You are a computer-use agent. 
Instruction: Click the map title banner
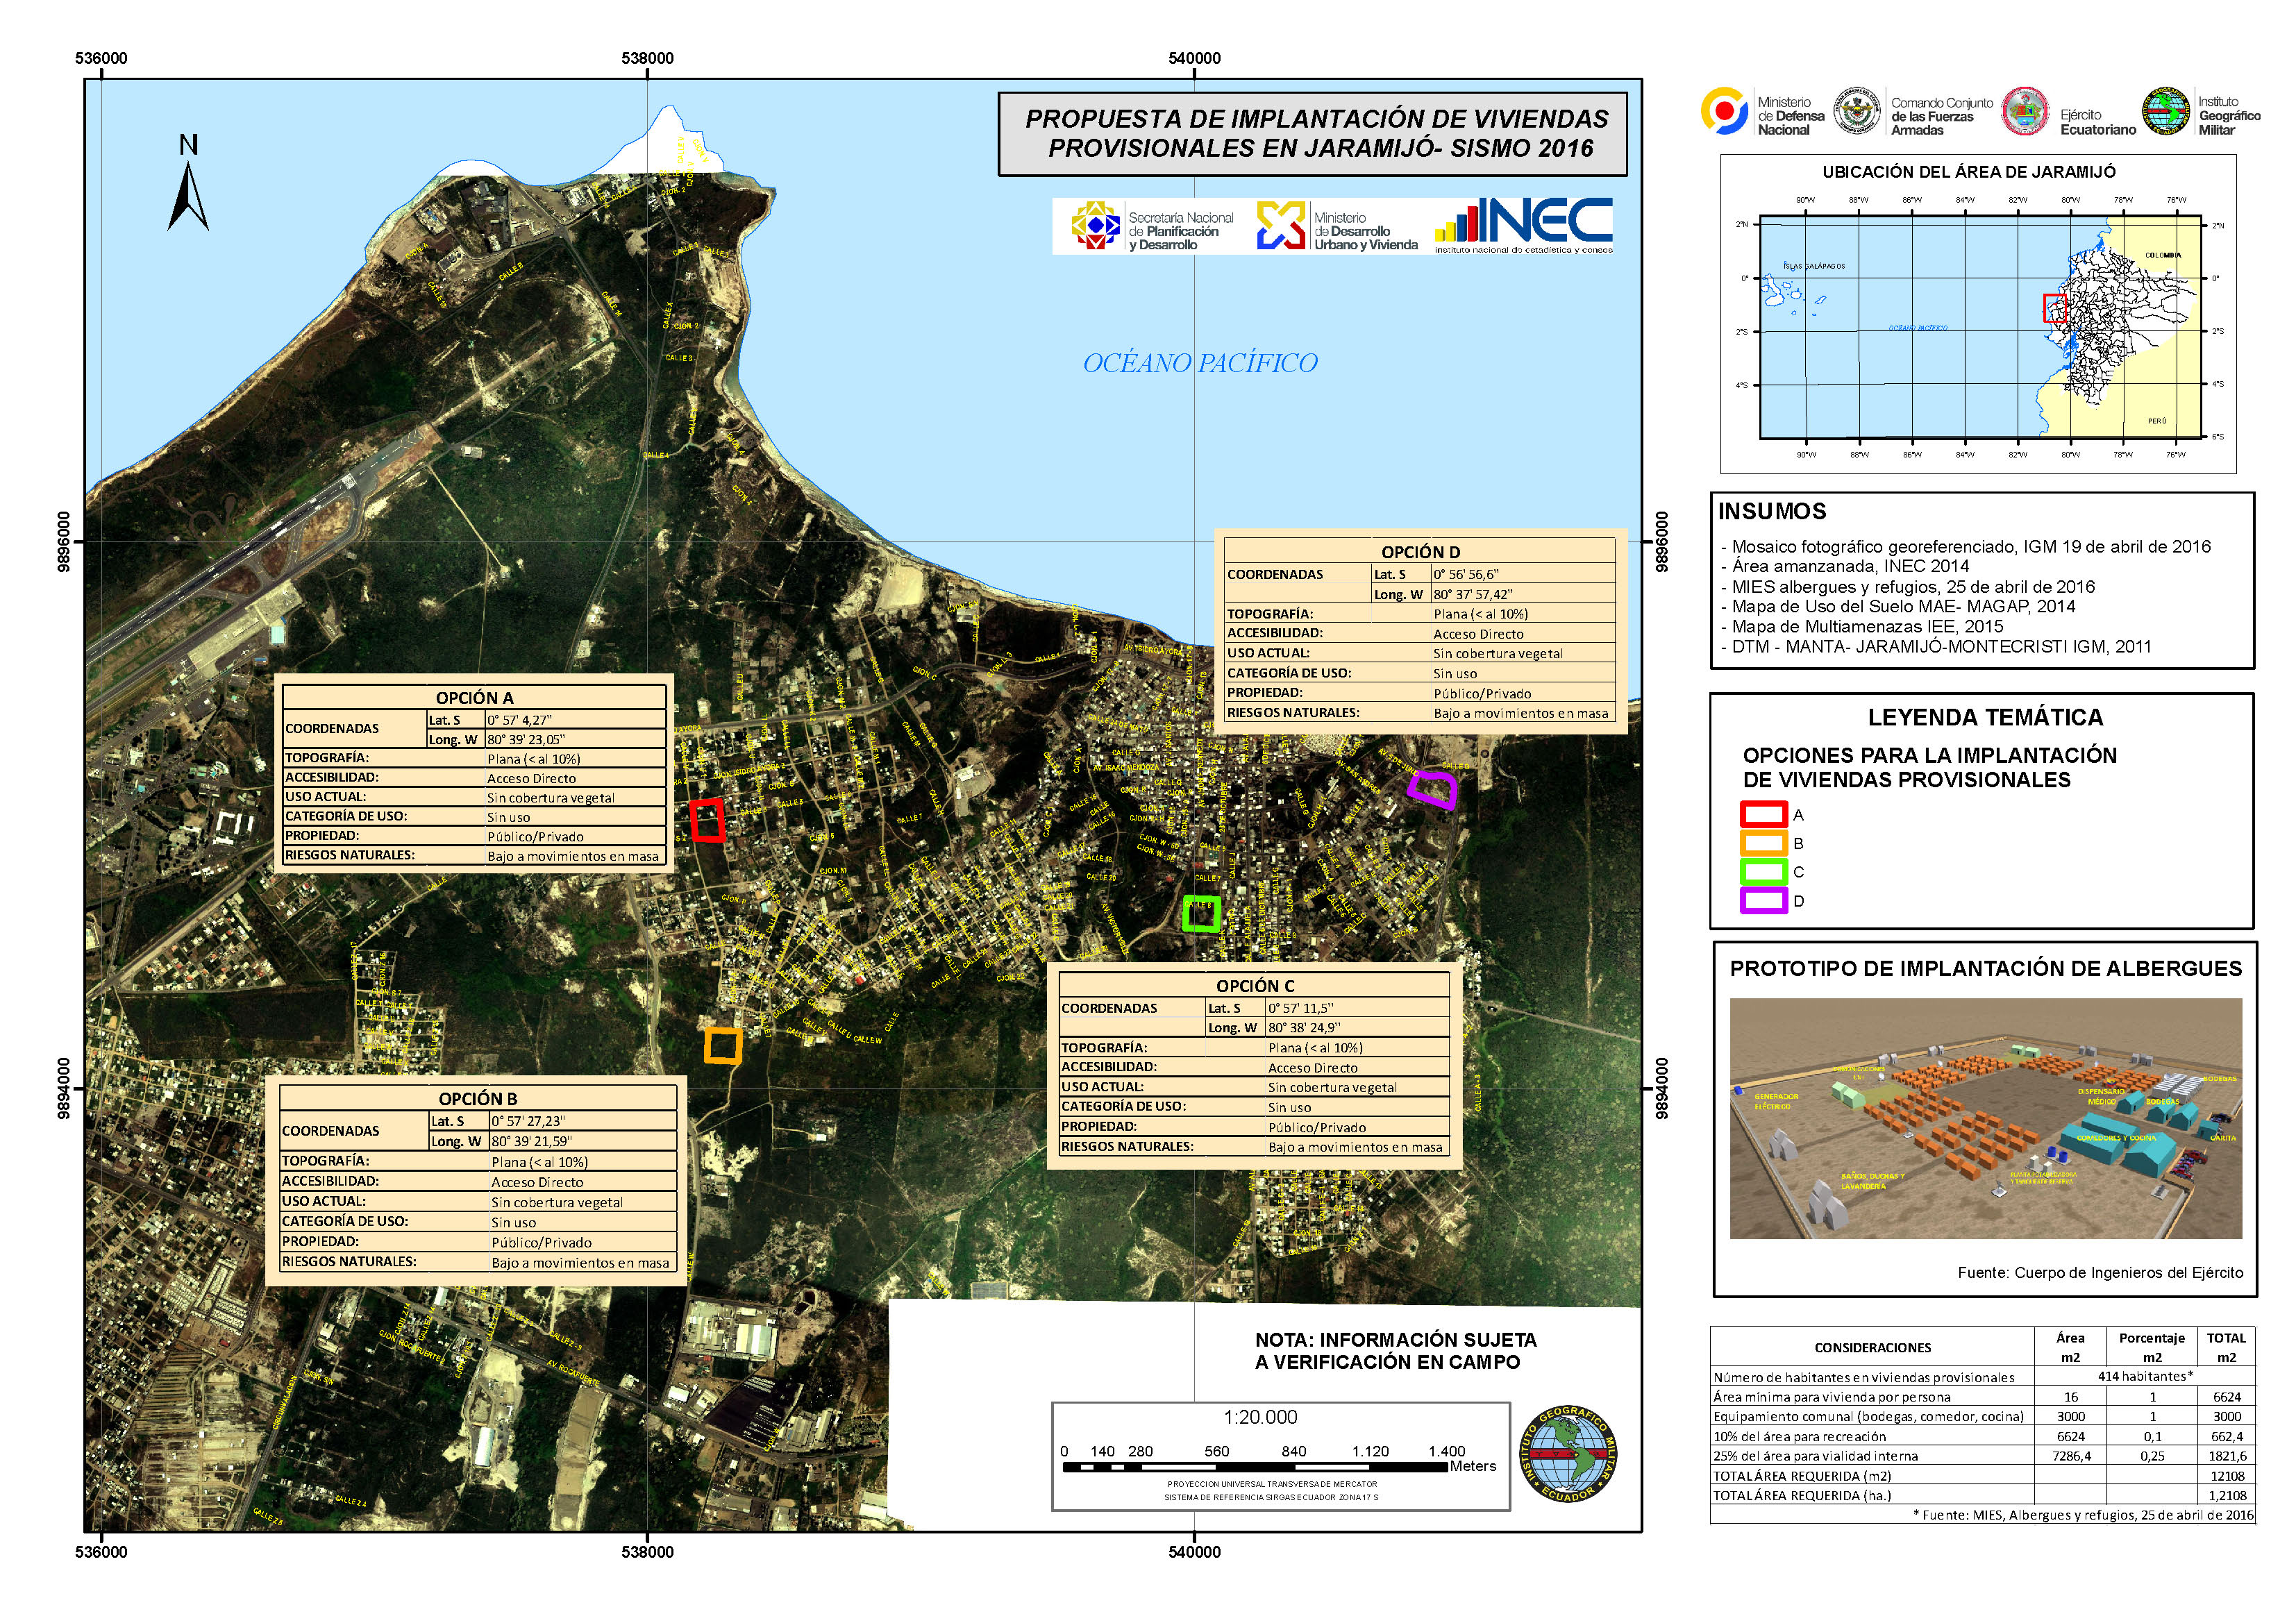(x=1312, y=134)
